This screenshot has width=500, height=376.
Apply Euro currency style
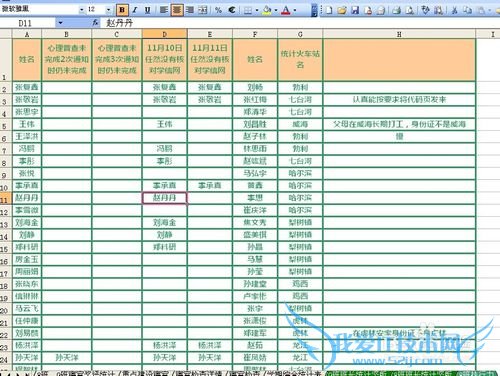point(232,10)
